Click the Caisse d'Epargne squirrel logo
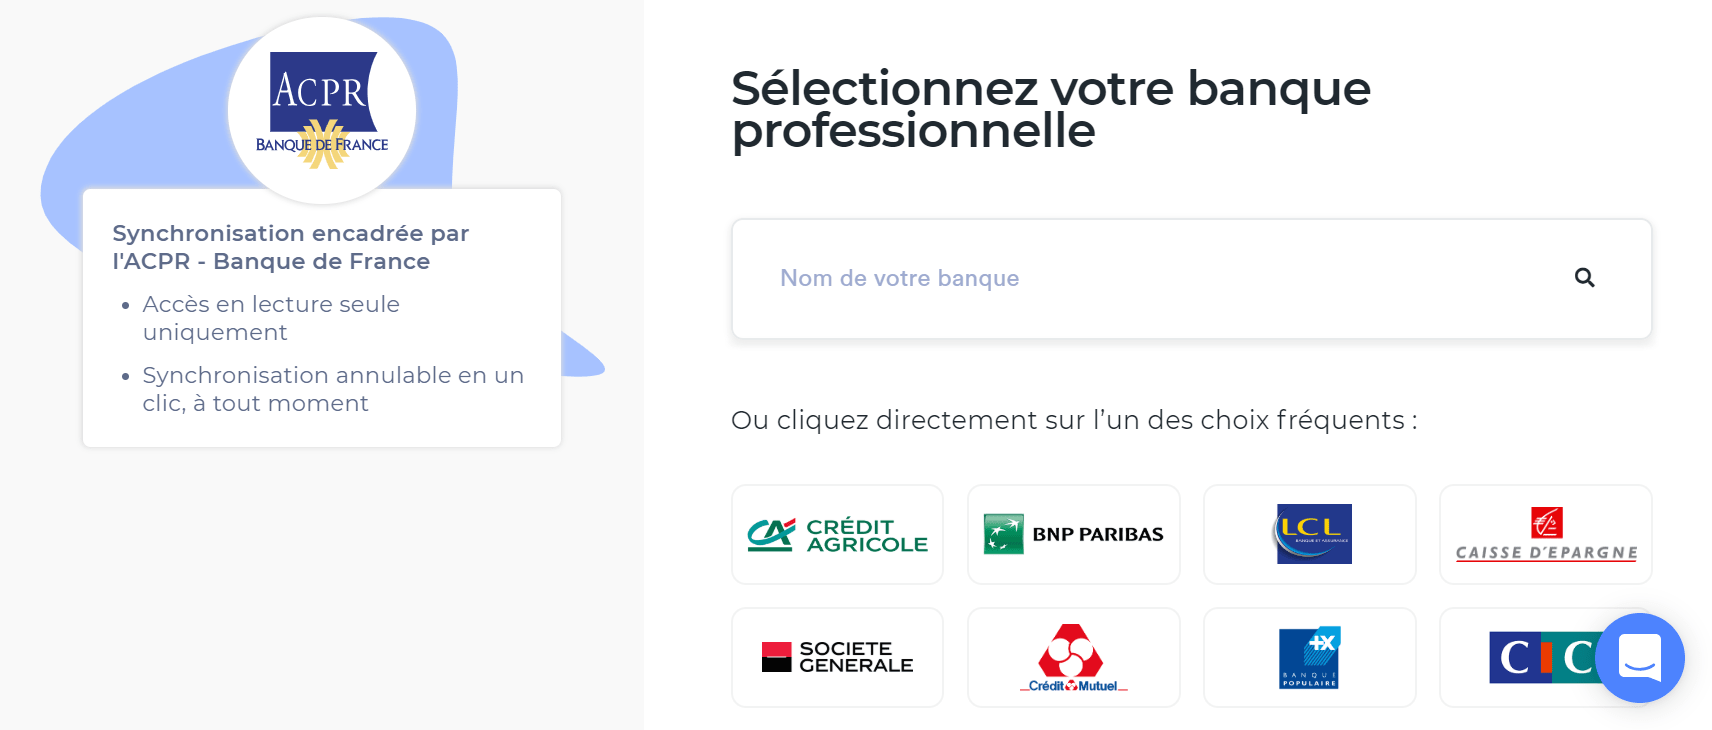The image size is (1712, 730). [1546, 522]
